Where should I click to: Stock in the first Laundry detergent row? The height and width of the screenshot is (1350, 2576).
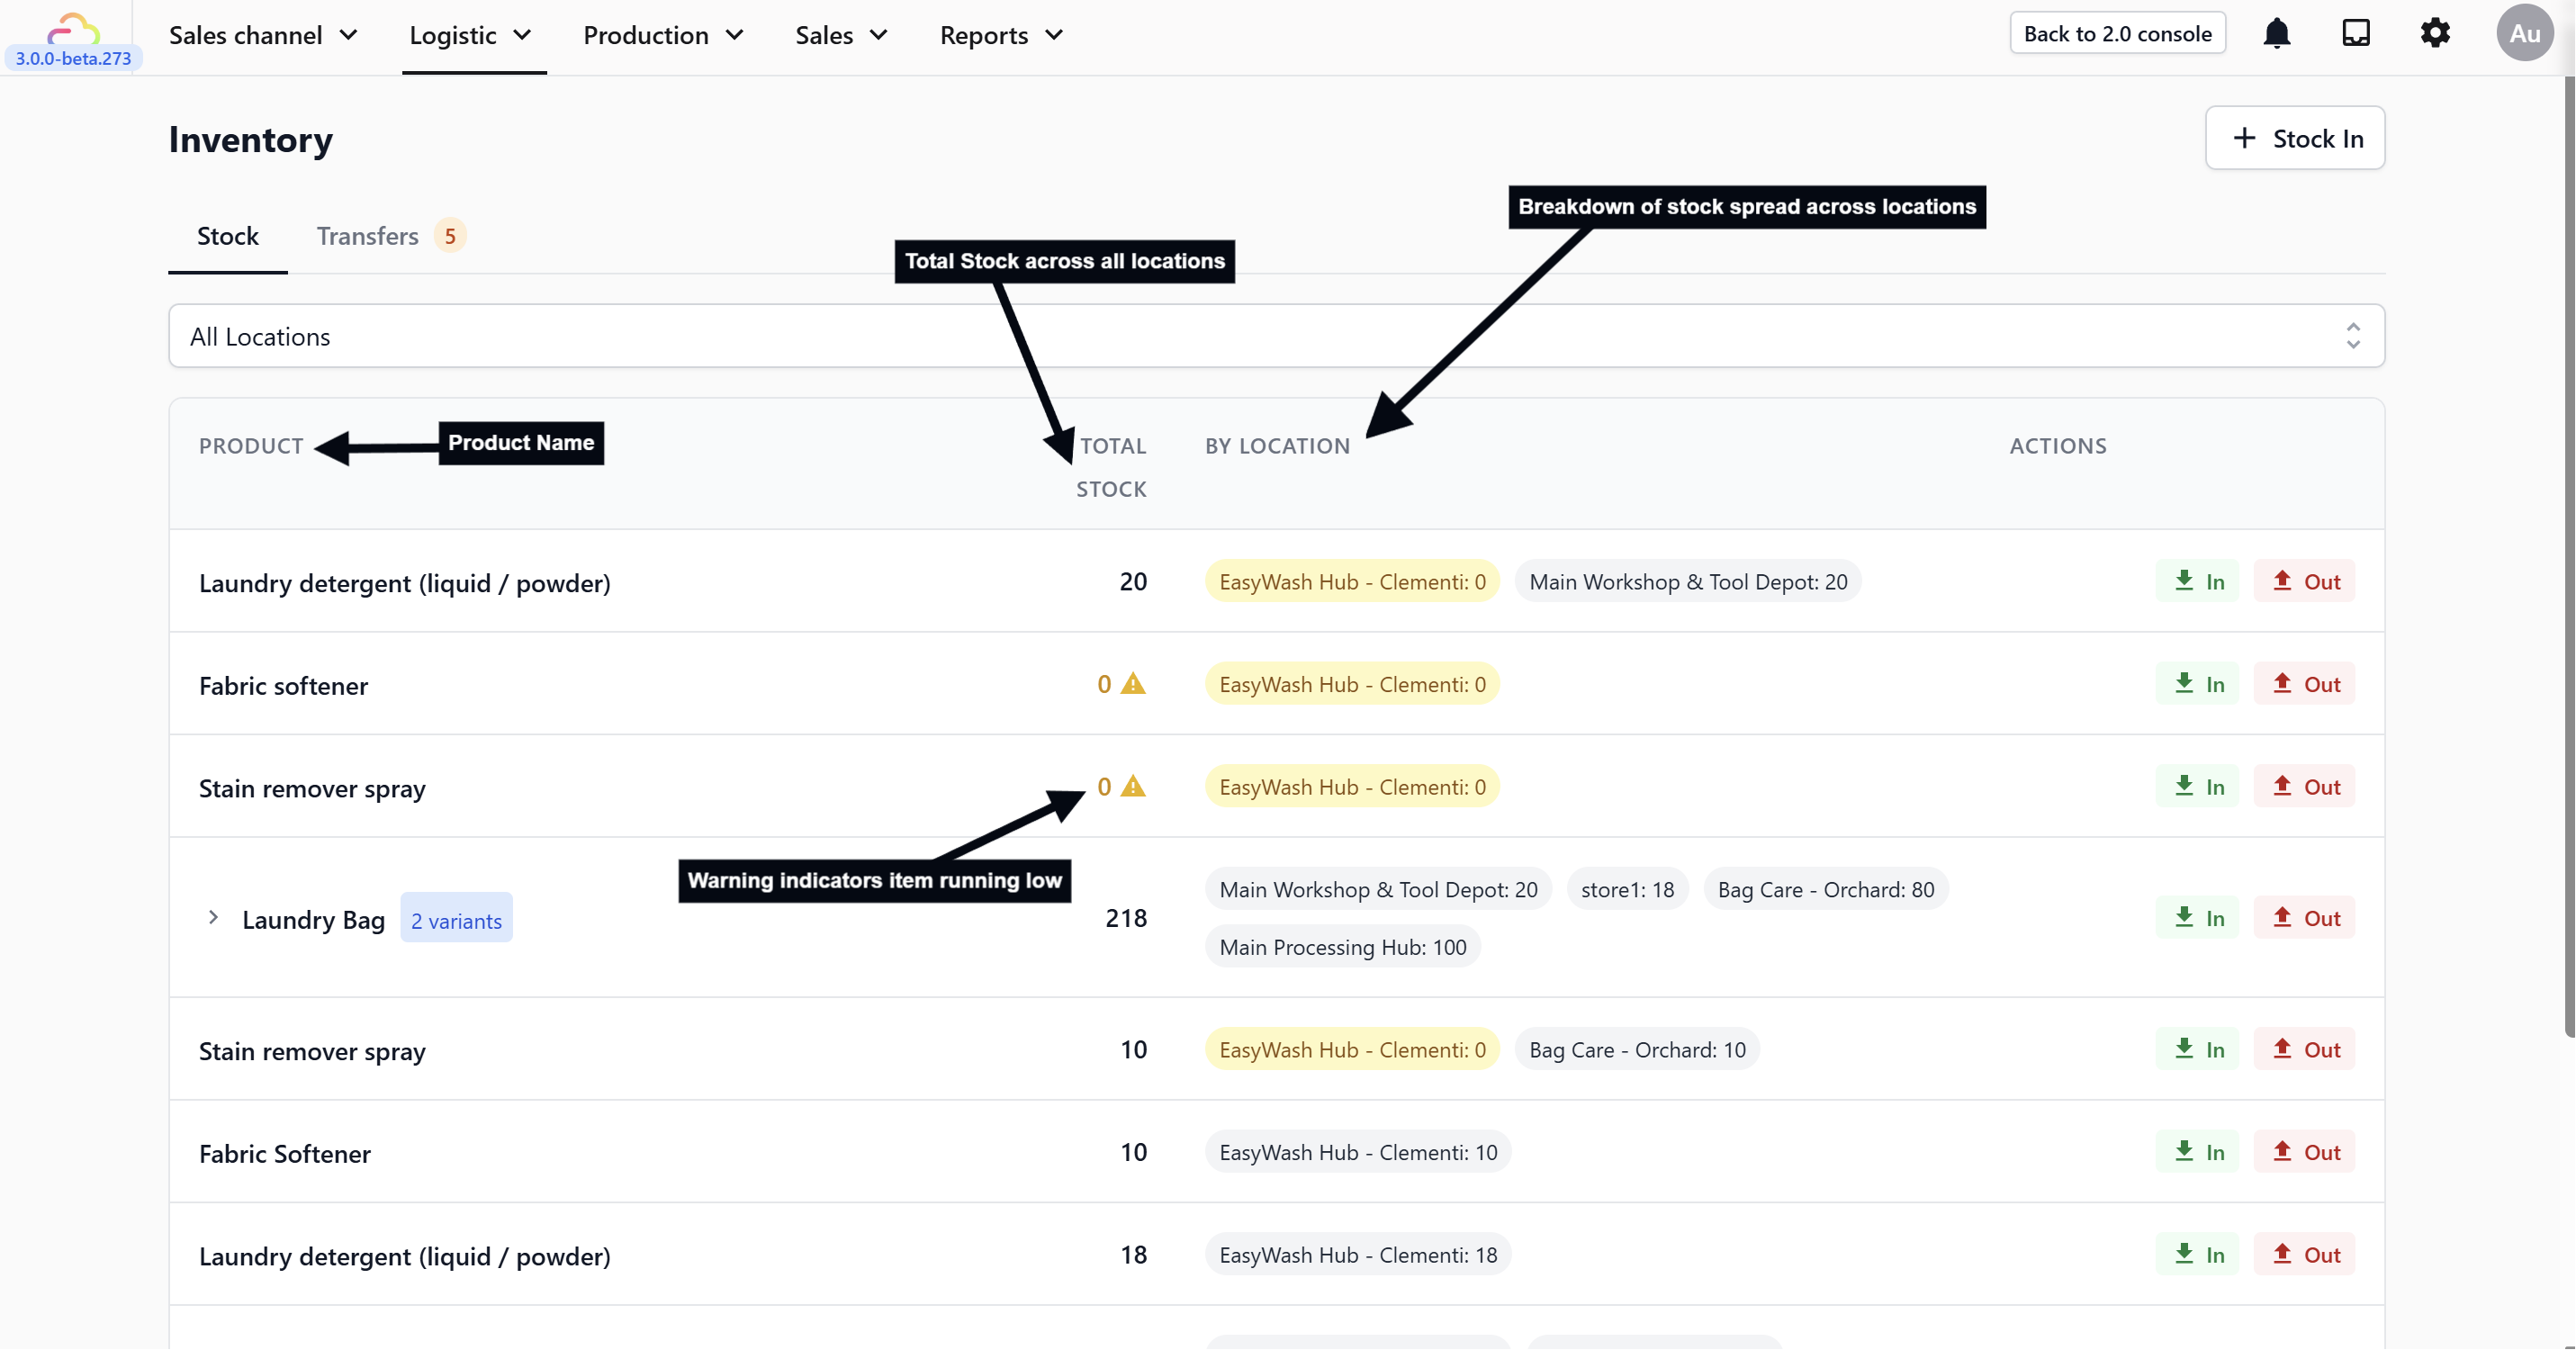click(2198, 581)
